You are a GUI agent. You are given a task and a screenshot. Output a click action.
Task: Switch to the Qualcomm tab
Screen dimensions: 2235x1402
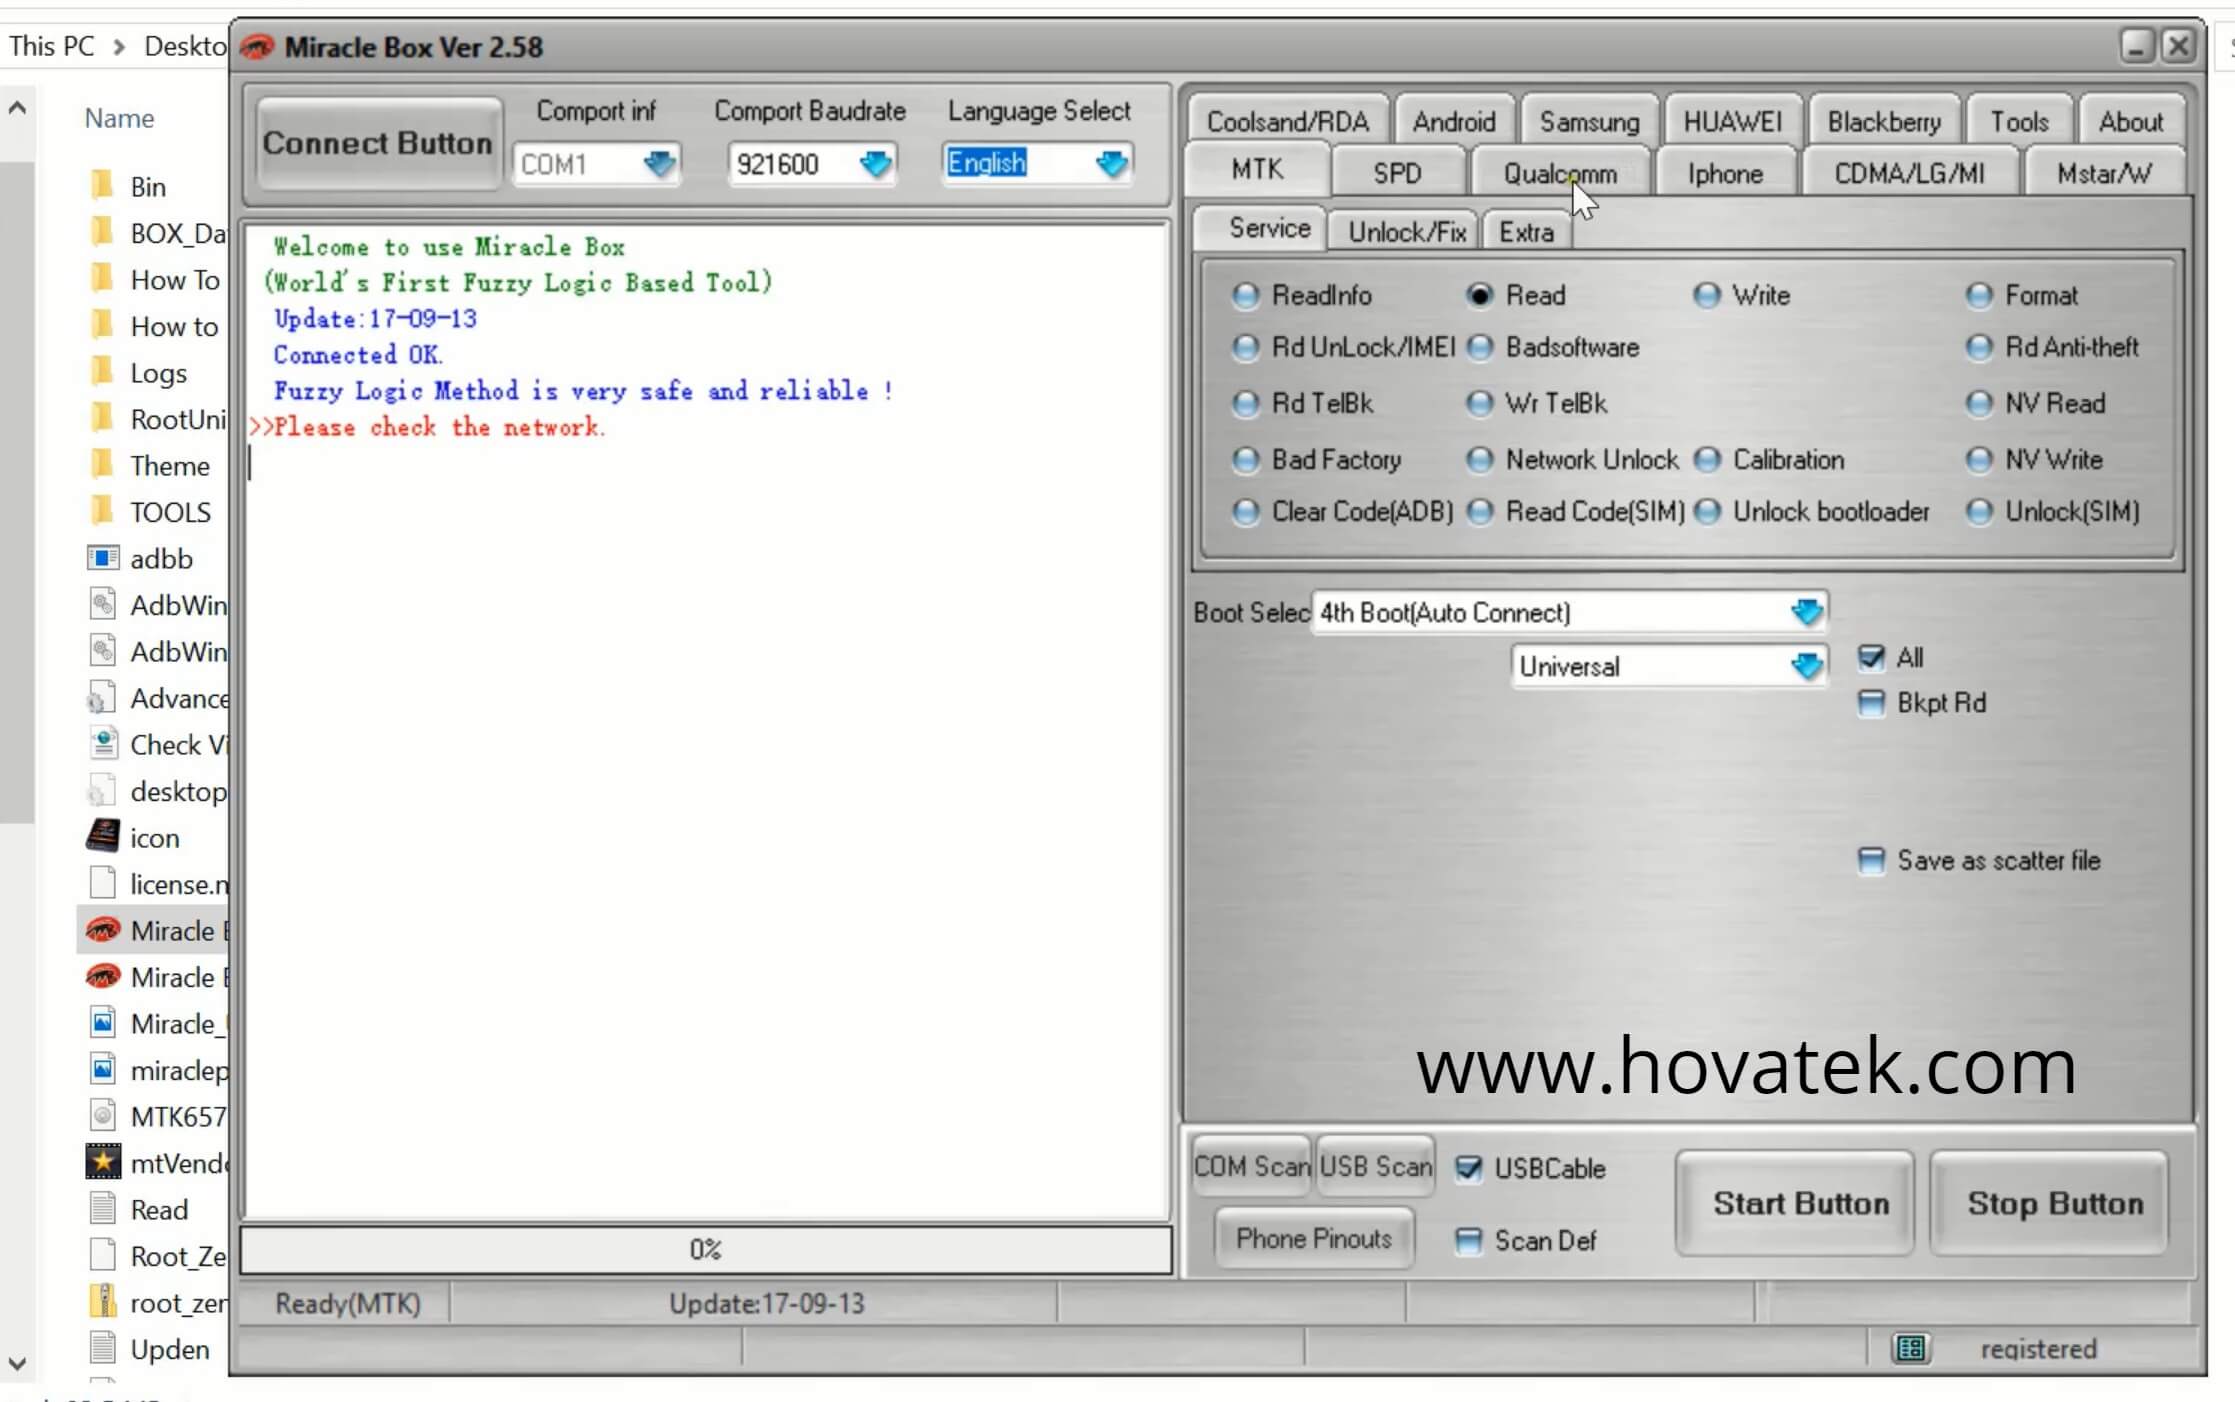(x=1560, y=173)
